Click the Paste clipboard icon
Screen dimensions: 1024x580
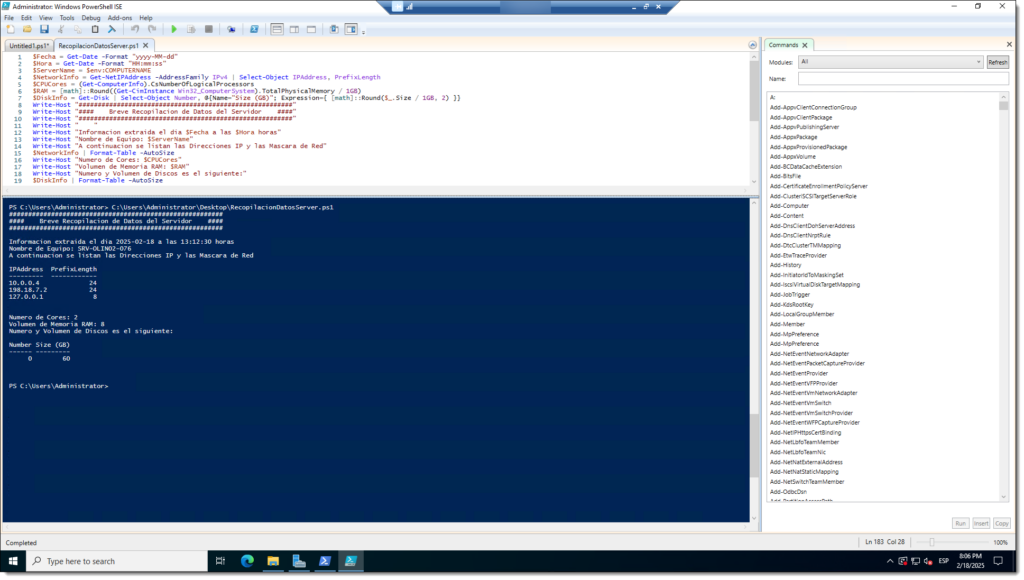(95, 29)
